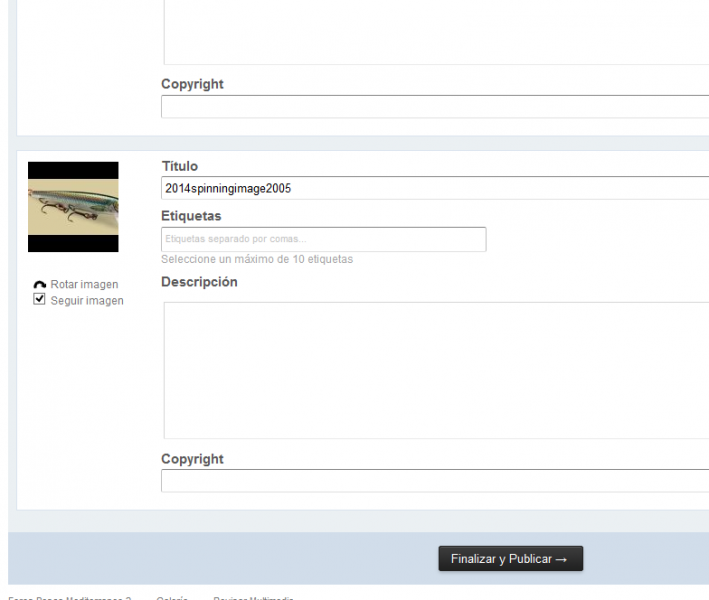Open the Foros Pesca Mediterraneo footer link

tap(70, 597)
